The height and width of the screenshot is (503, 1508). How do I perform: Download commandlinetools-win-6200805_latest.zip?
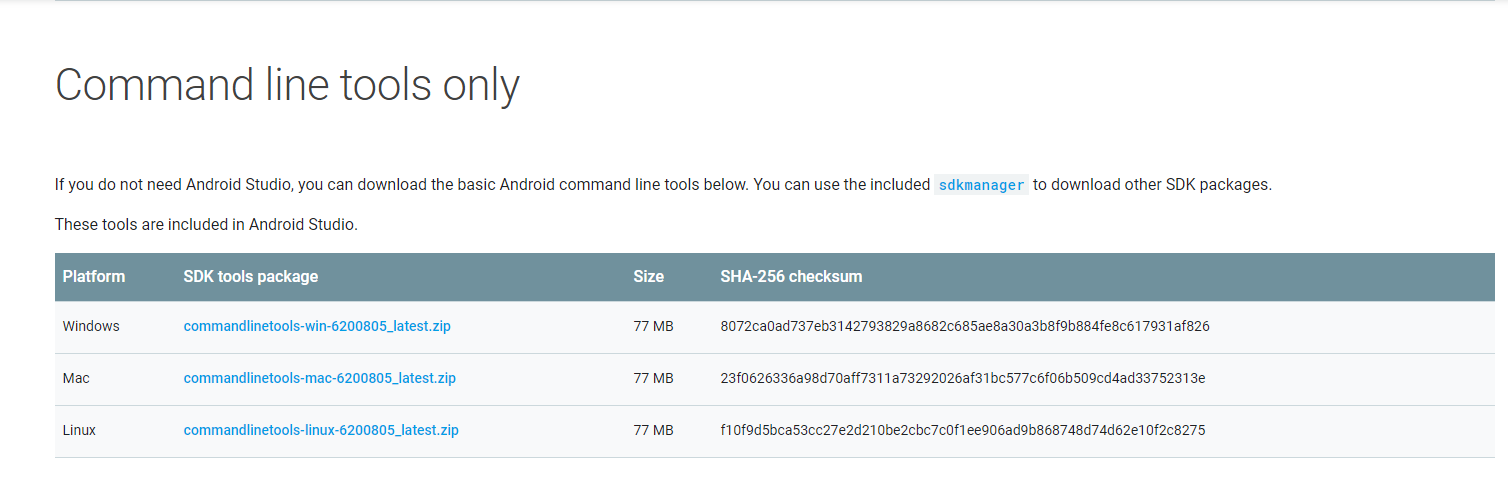(317, 326)
